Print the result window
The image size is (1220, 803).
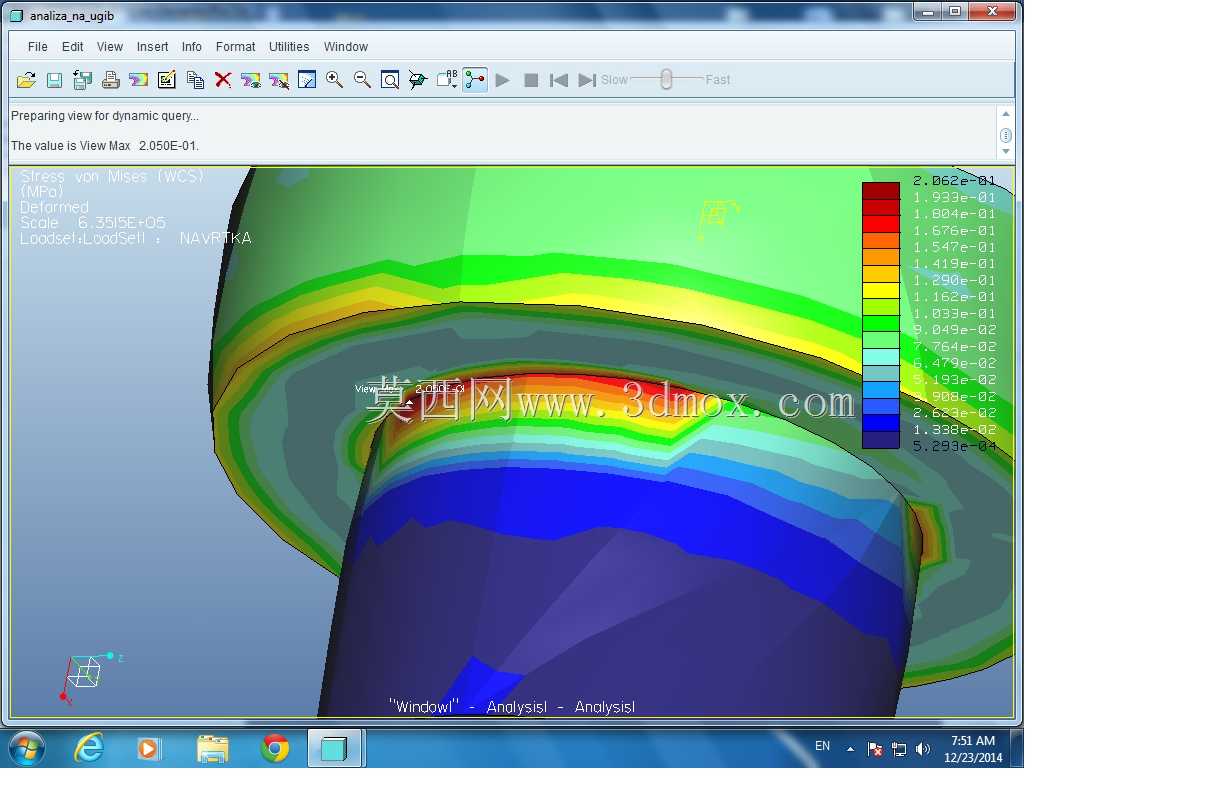111,80
